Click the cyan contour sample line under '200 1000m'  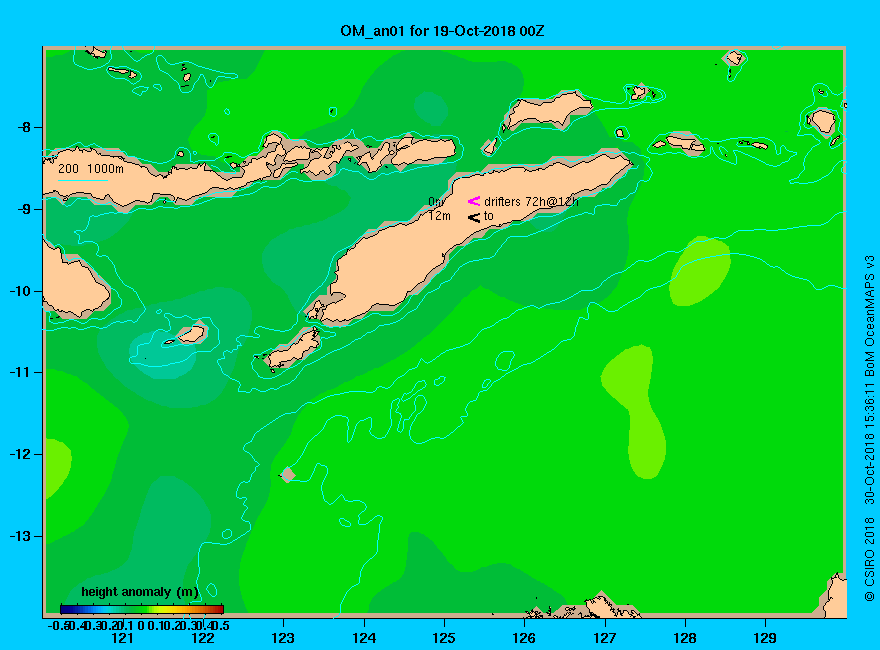[x=82, y=180]
